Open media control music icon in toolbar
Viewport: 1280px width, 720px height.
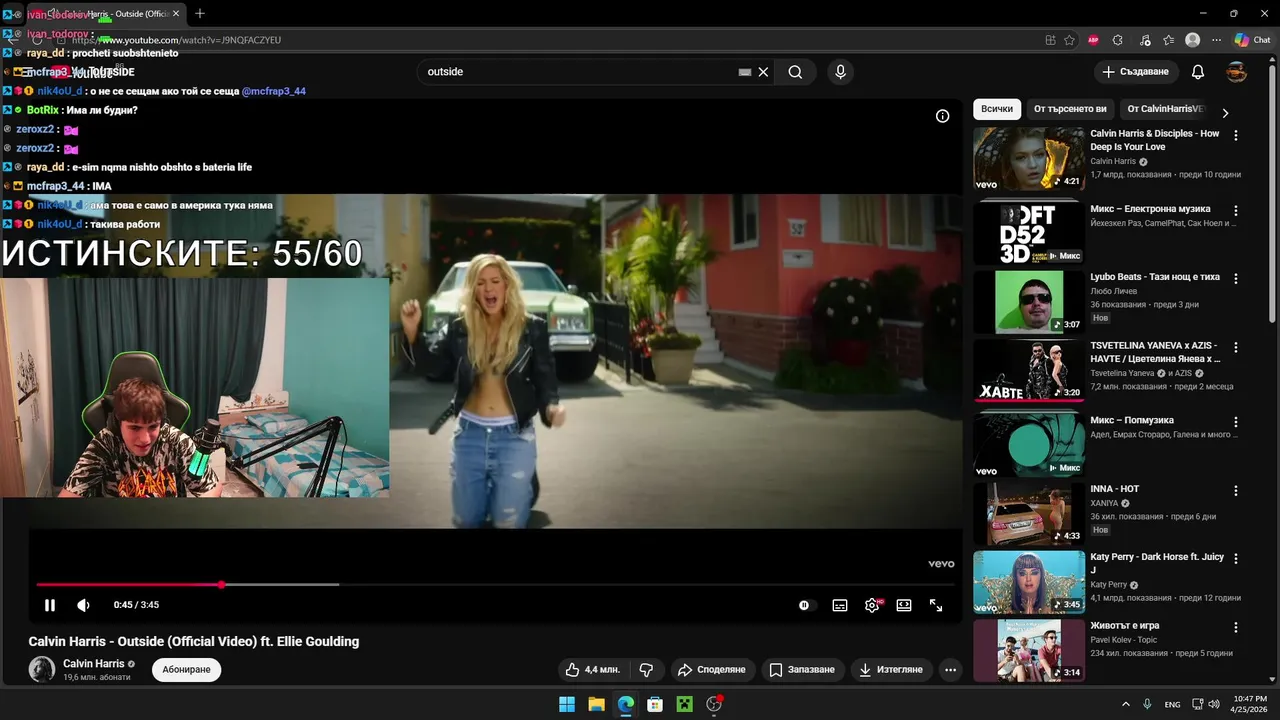point(1144,40)
